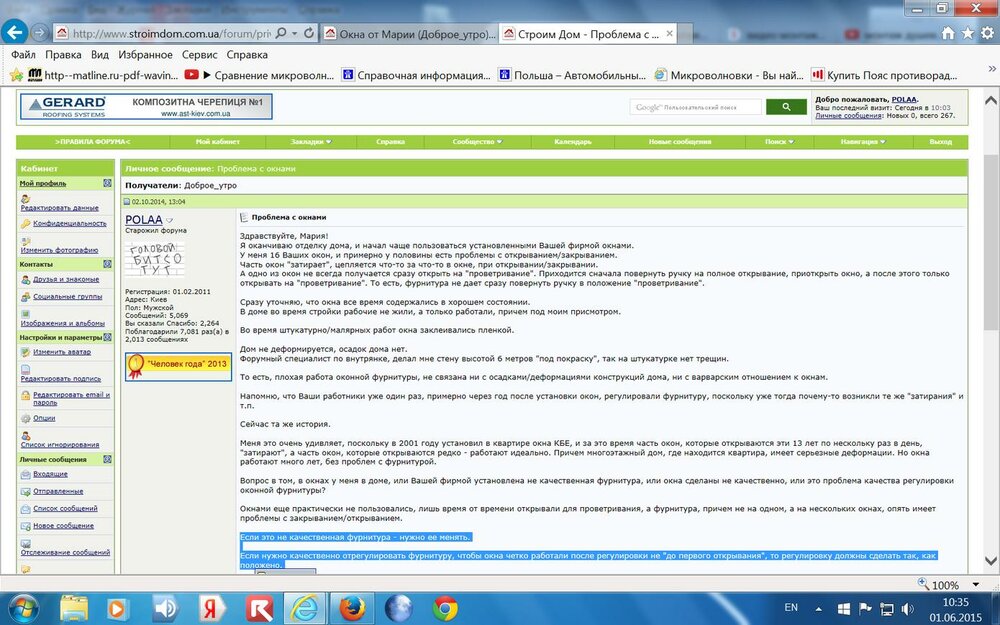
Task: Click the envelope icon beside Входящие
Action: point(26,474)
